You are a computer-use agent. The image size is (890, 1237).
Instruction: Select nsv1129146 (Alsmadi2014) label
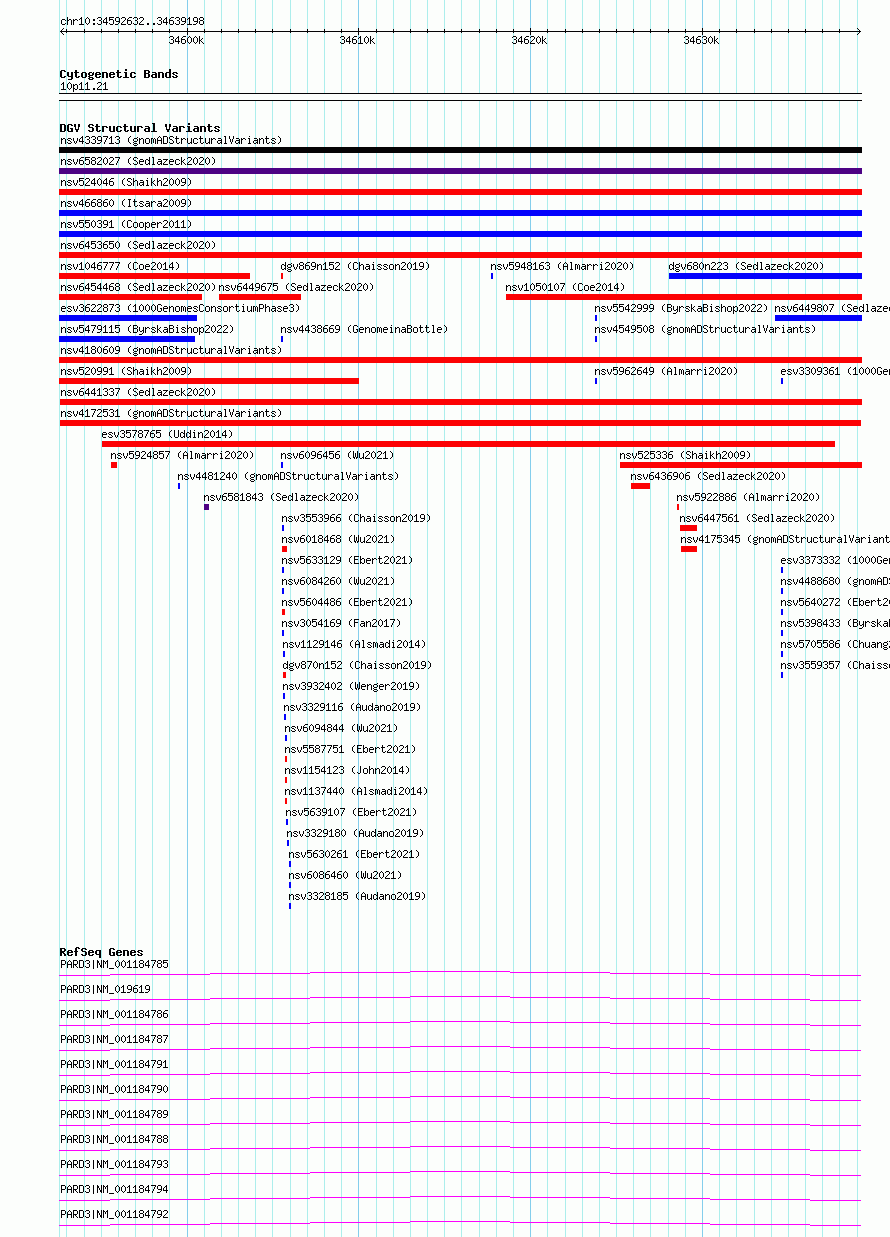point(354,644)
